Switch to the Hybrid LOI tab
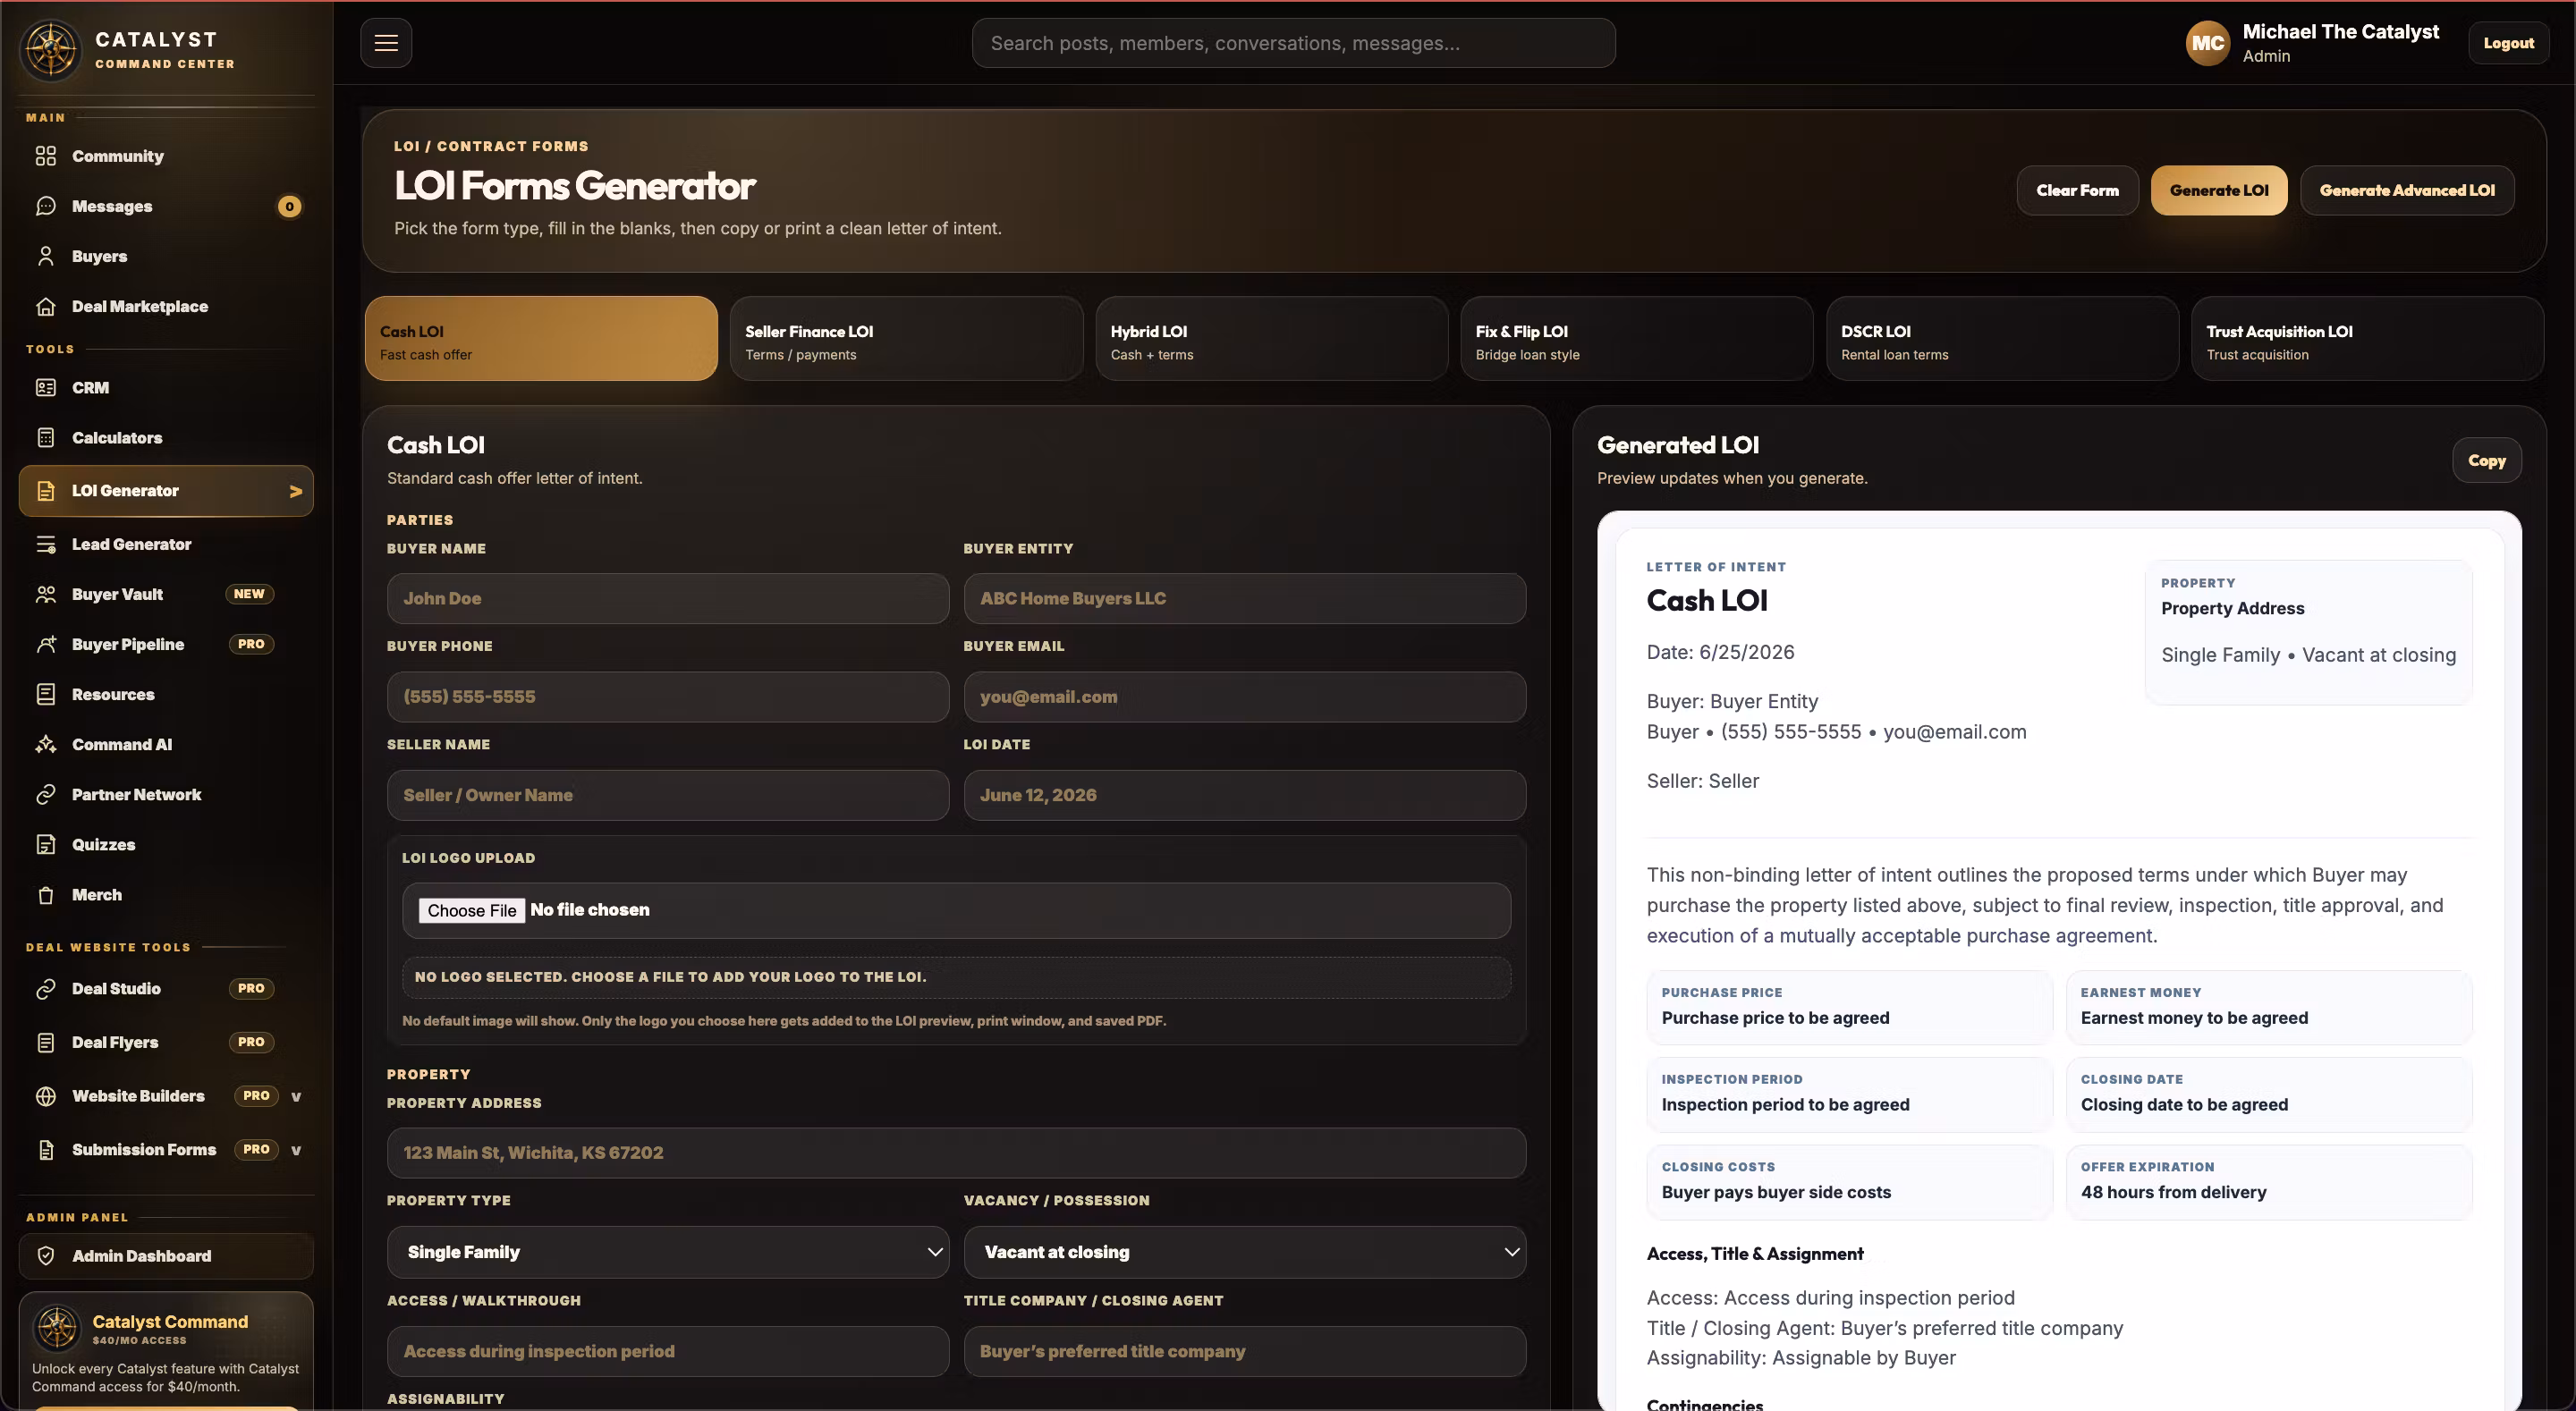This screenshot has height=1411, width=2576. 1272,338
